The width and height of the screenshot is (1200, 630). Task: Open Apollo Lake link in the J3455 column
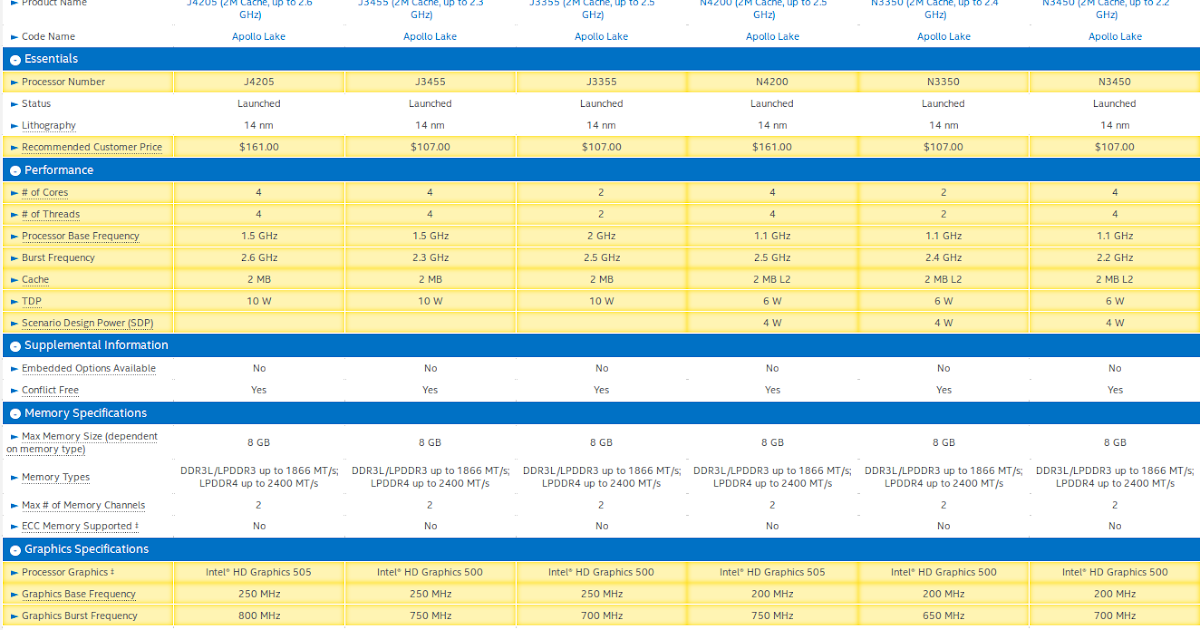[x=430, y=37]
